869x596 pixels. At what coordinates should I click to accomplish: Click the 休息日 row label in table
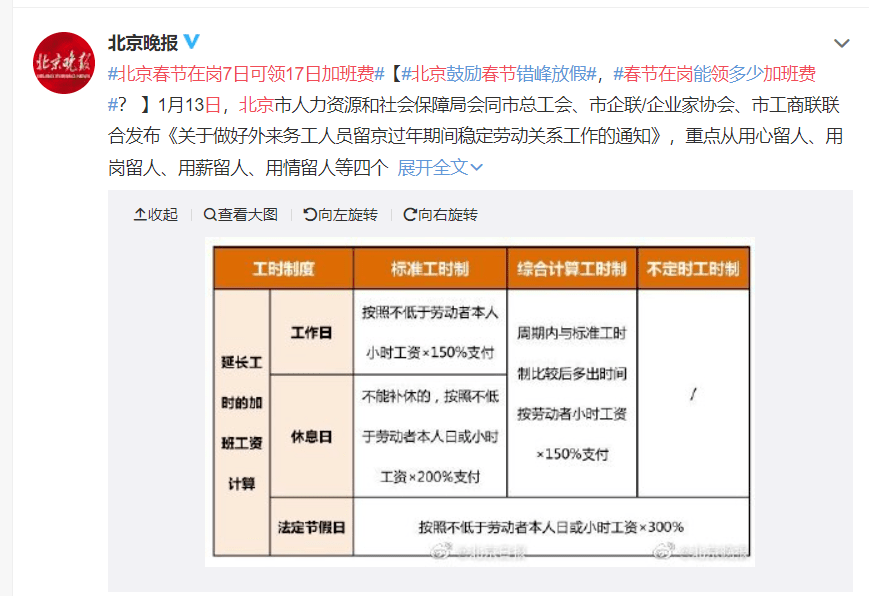coord(311,436)
